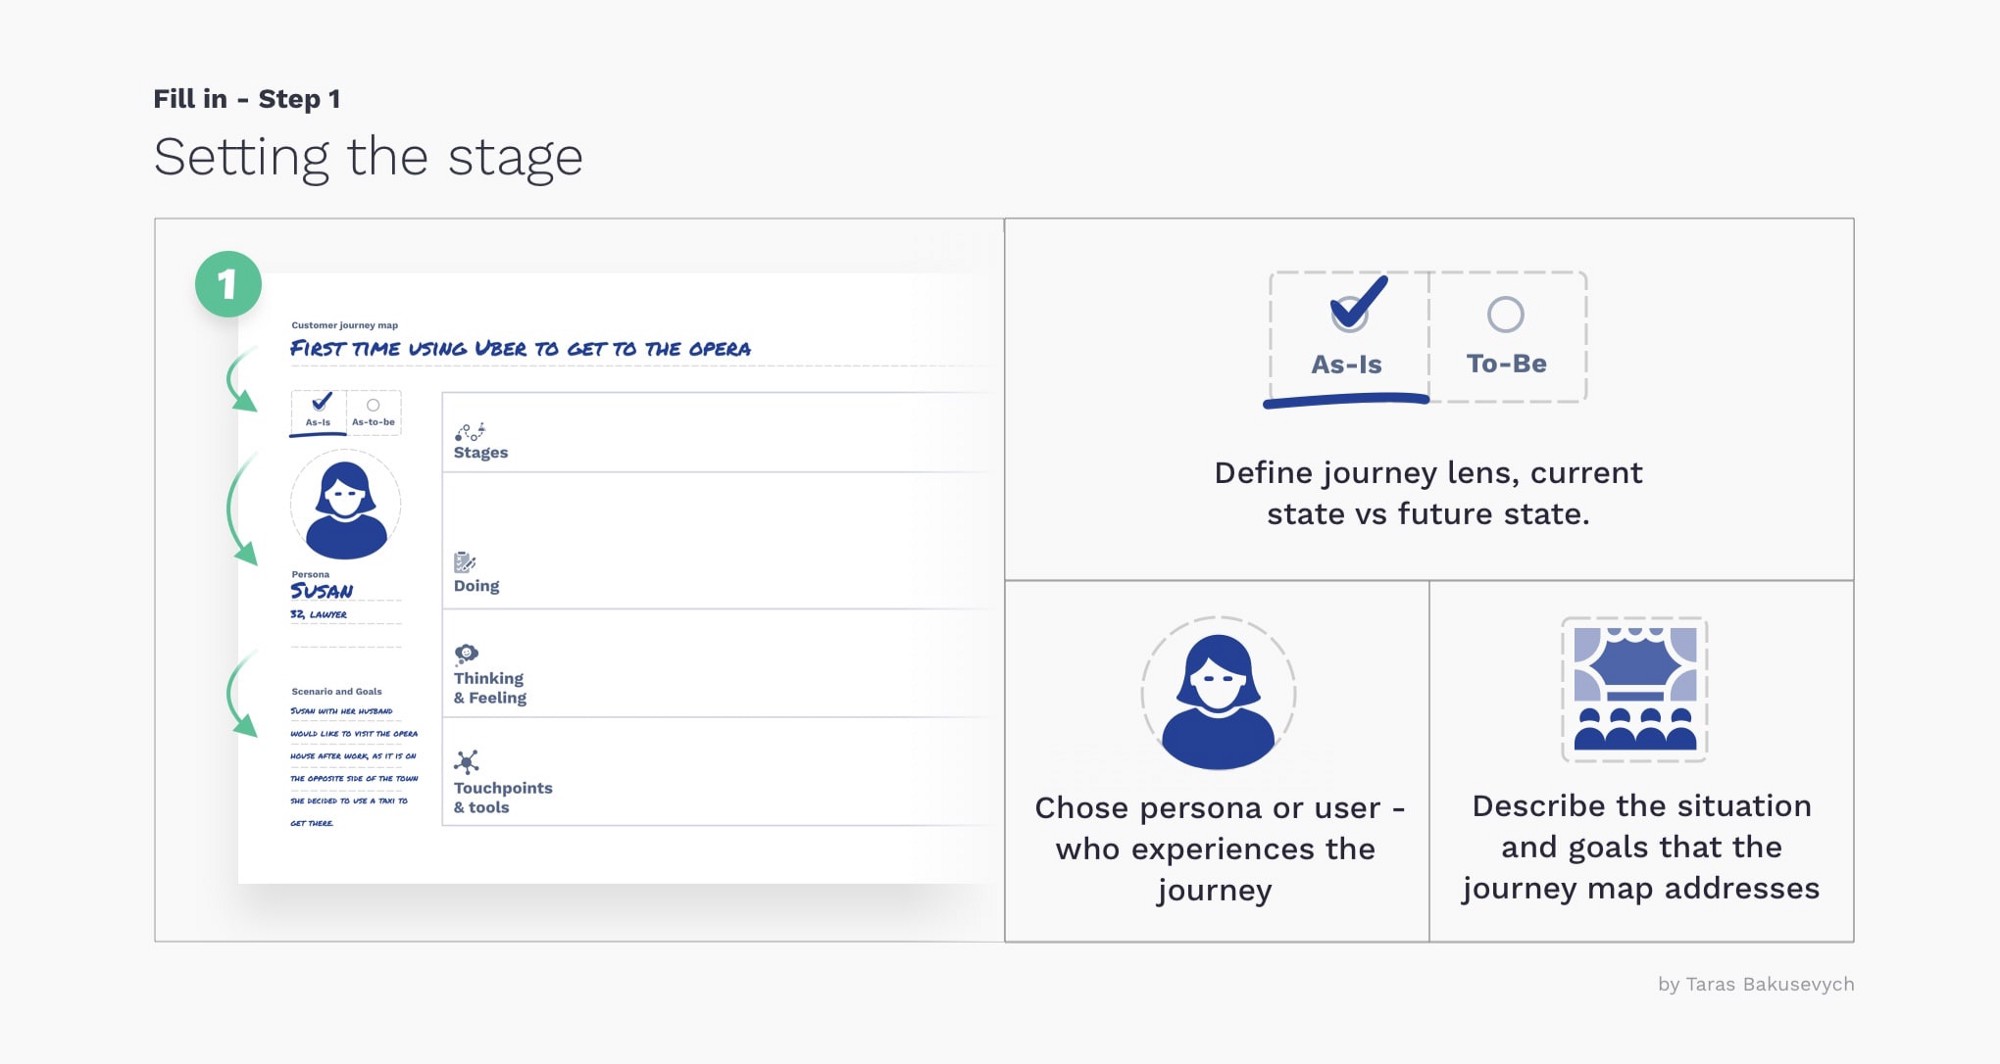Click the Doing checklist icon
Screen dimensions: 2000x1064
[x=464, y=562]
